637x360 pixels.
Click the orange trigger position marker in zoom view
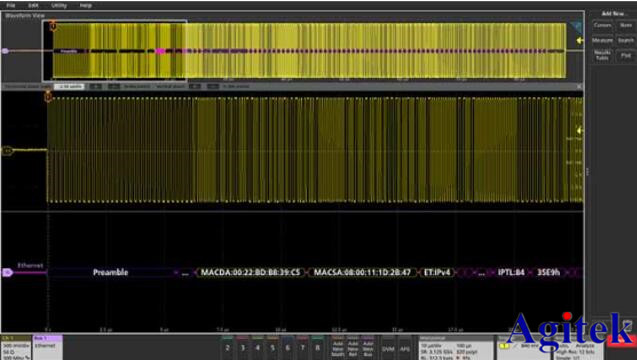48,97
